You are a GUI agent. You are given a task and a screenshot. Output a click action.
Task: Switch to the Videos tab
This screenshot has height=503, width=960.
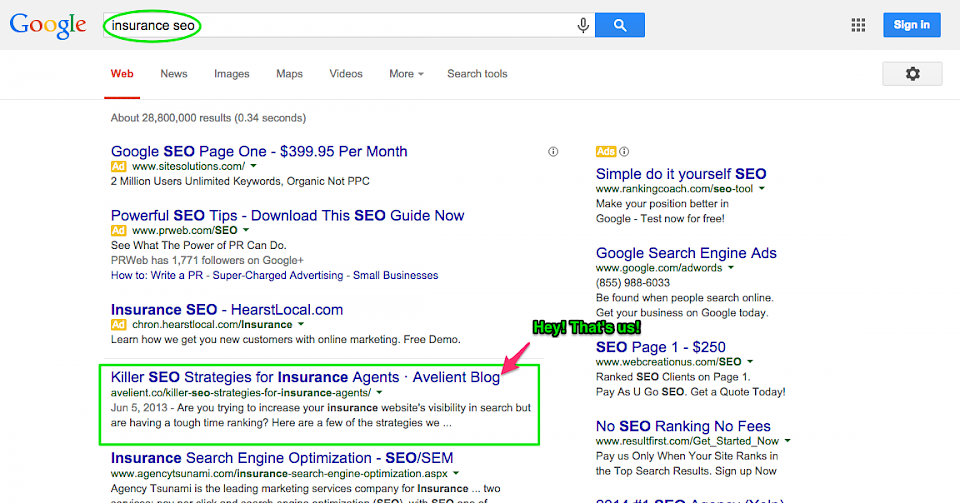(x=346, y=73)
